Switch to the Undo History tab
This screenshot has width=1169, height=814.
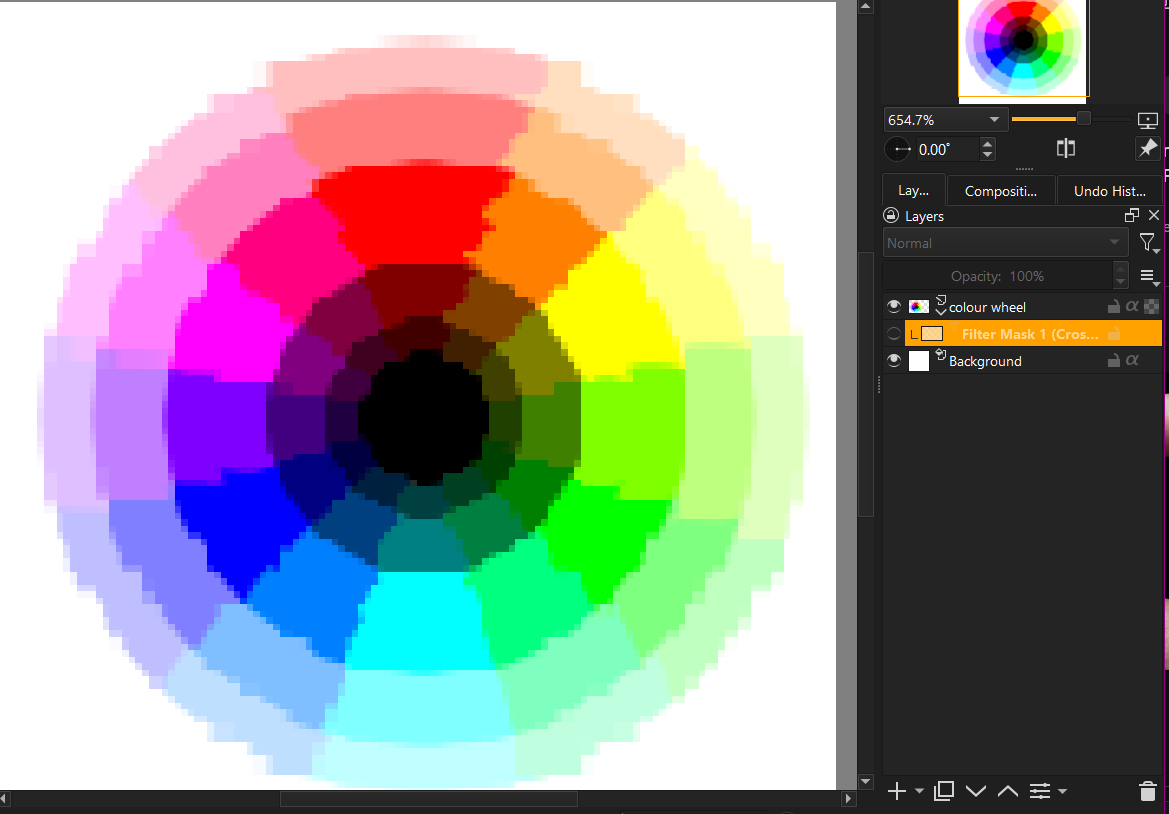coord(1109,191)
